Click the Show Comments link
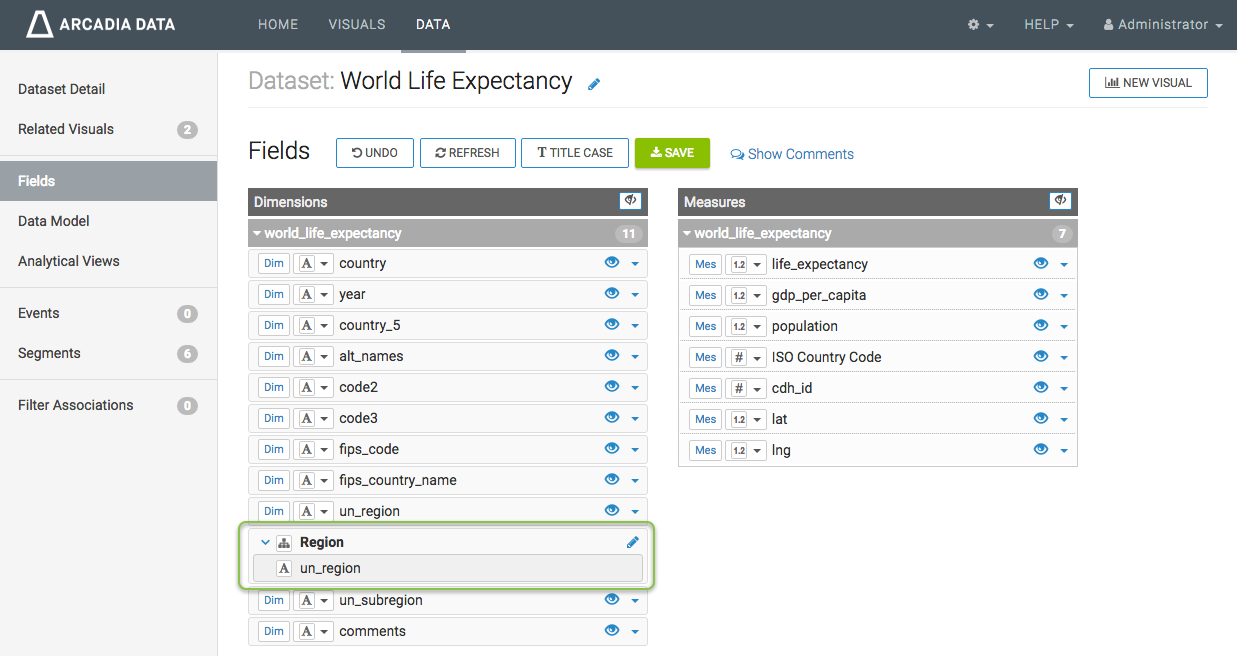Image resolution: width=1237 pixels, height=656 pixels. coord(792,154)
